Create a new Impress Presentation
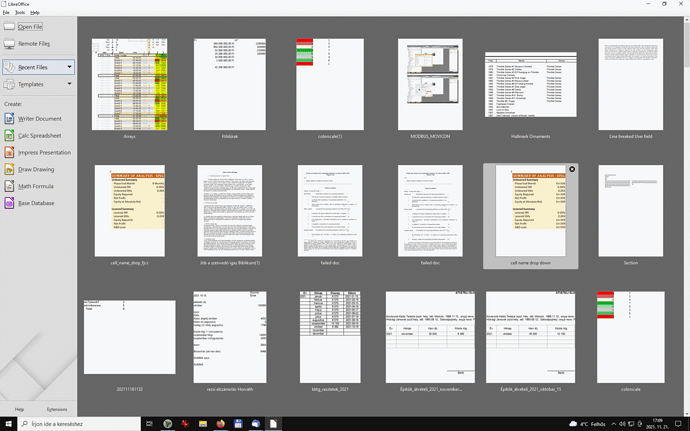This screenshot has height=431, width=690. [37, 152]
